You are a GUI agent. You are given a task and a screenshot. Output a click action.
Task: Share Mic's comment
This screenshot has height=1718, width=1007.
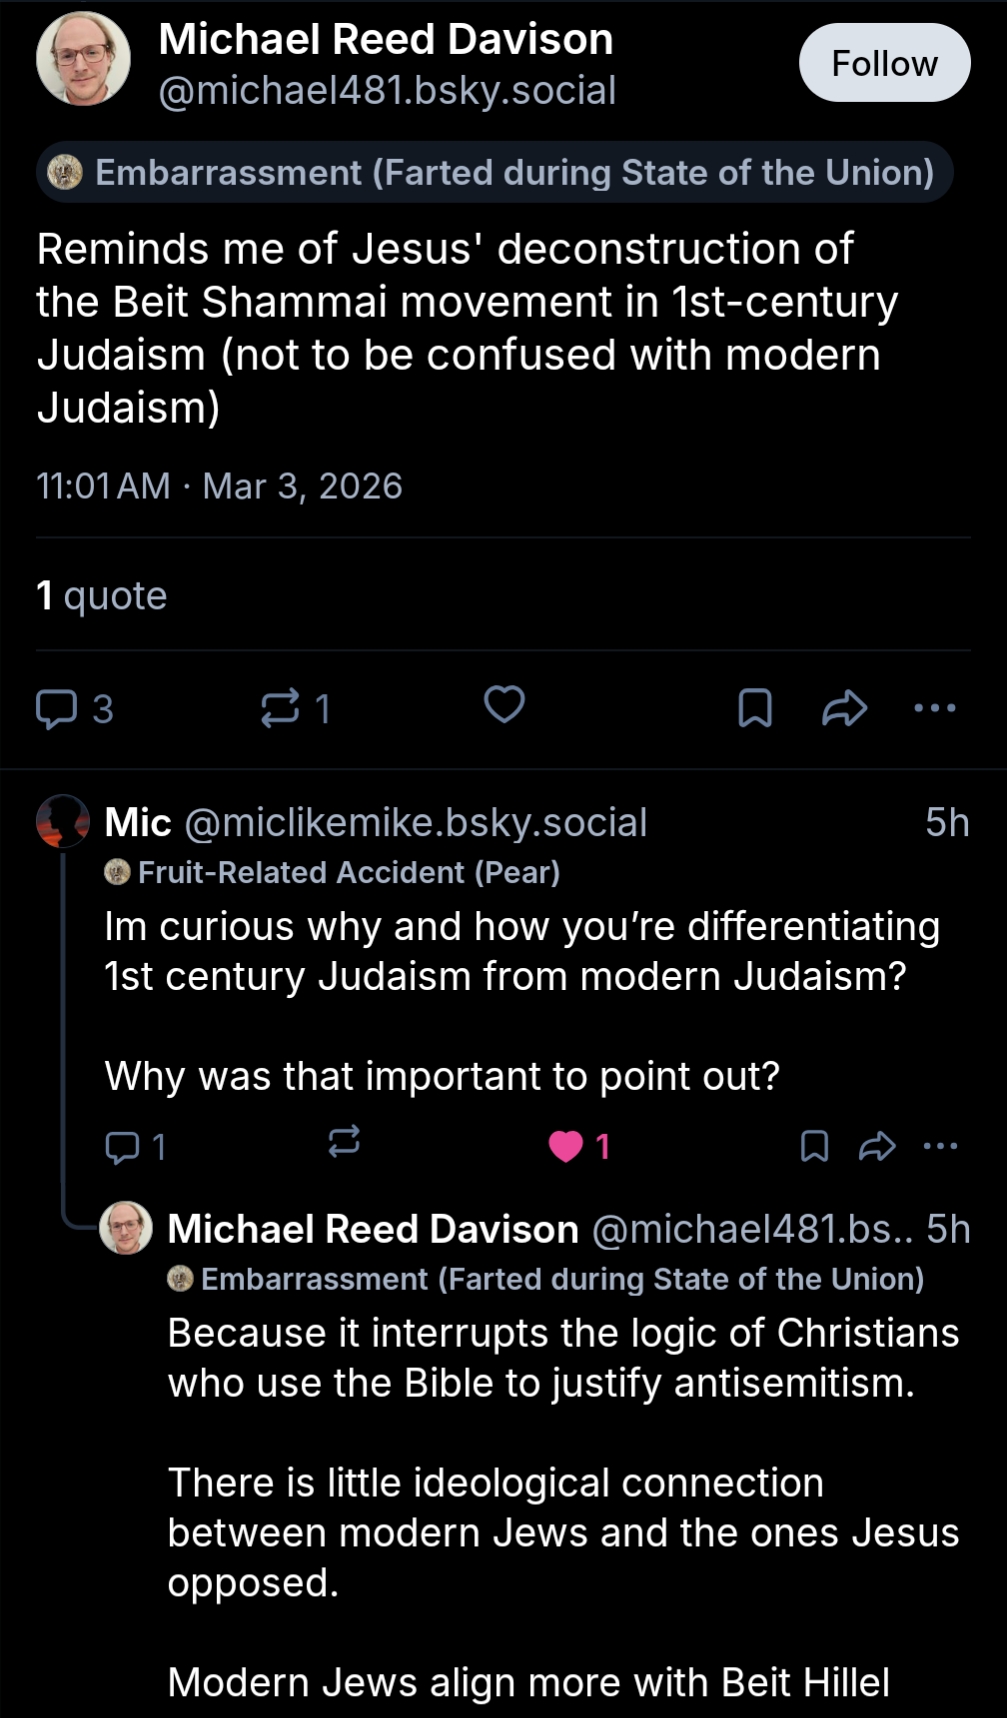point(877,1146)
